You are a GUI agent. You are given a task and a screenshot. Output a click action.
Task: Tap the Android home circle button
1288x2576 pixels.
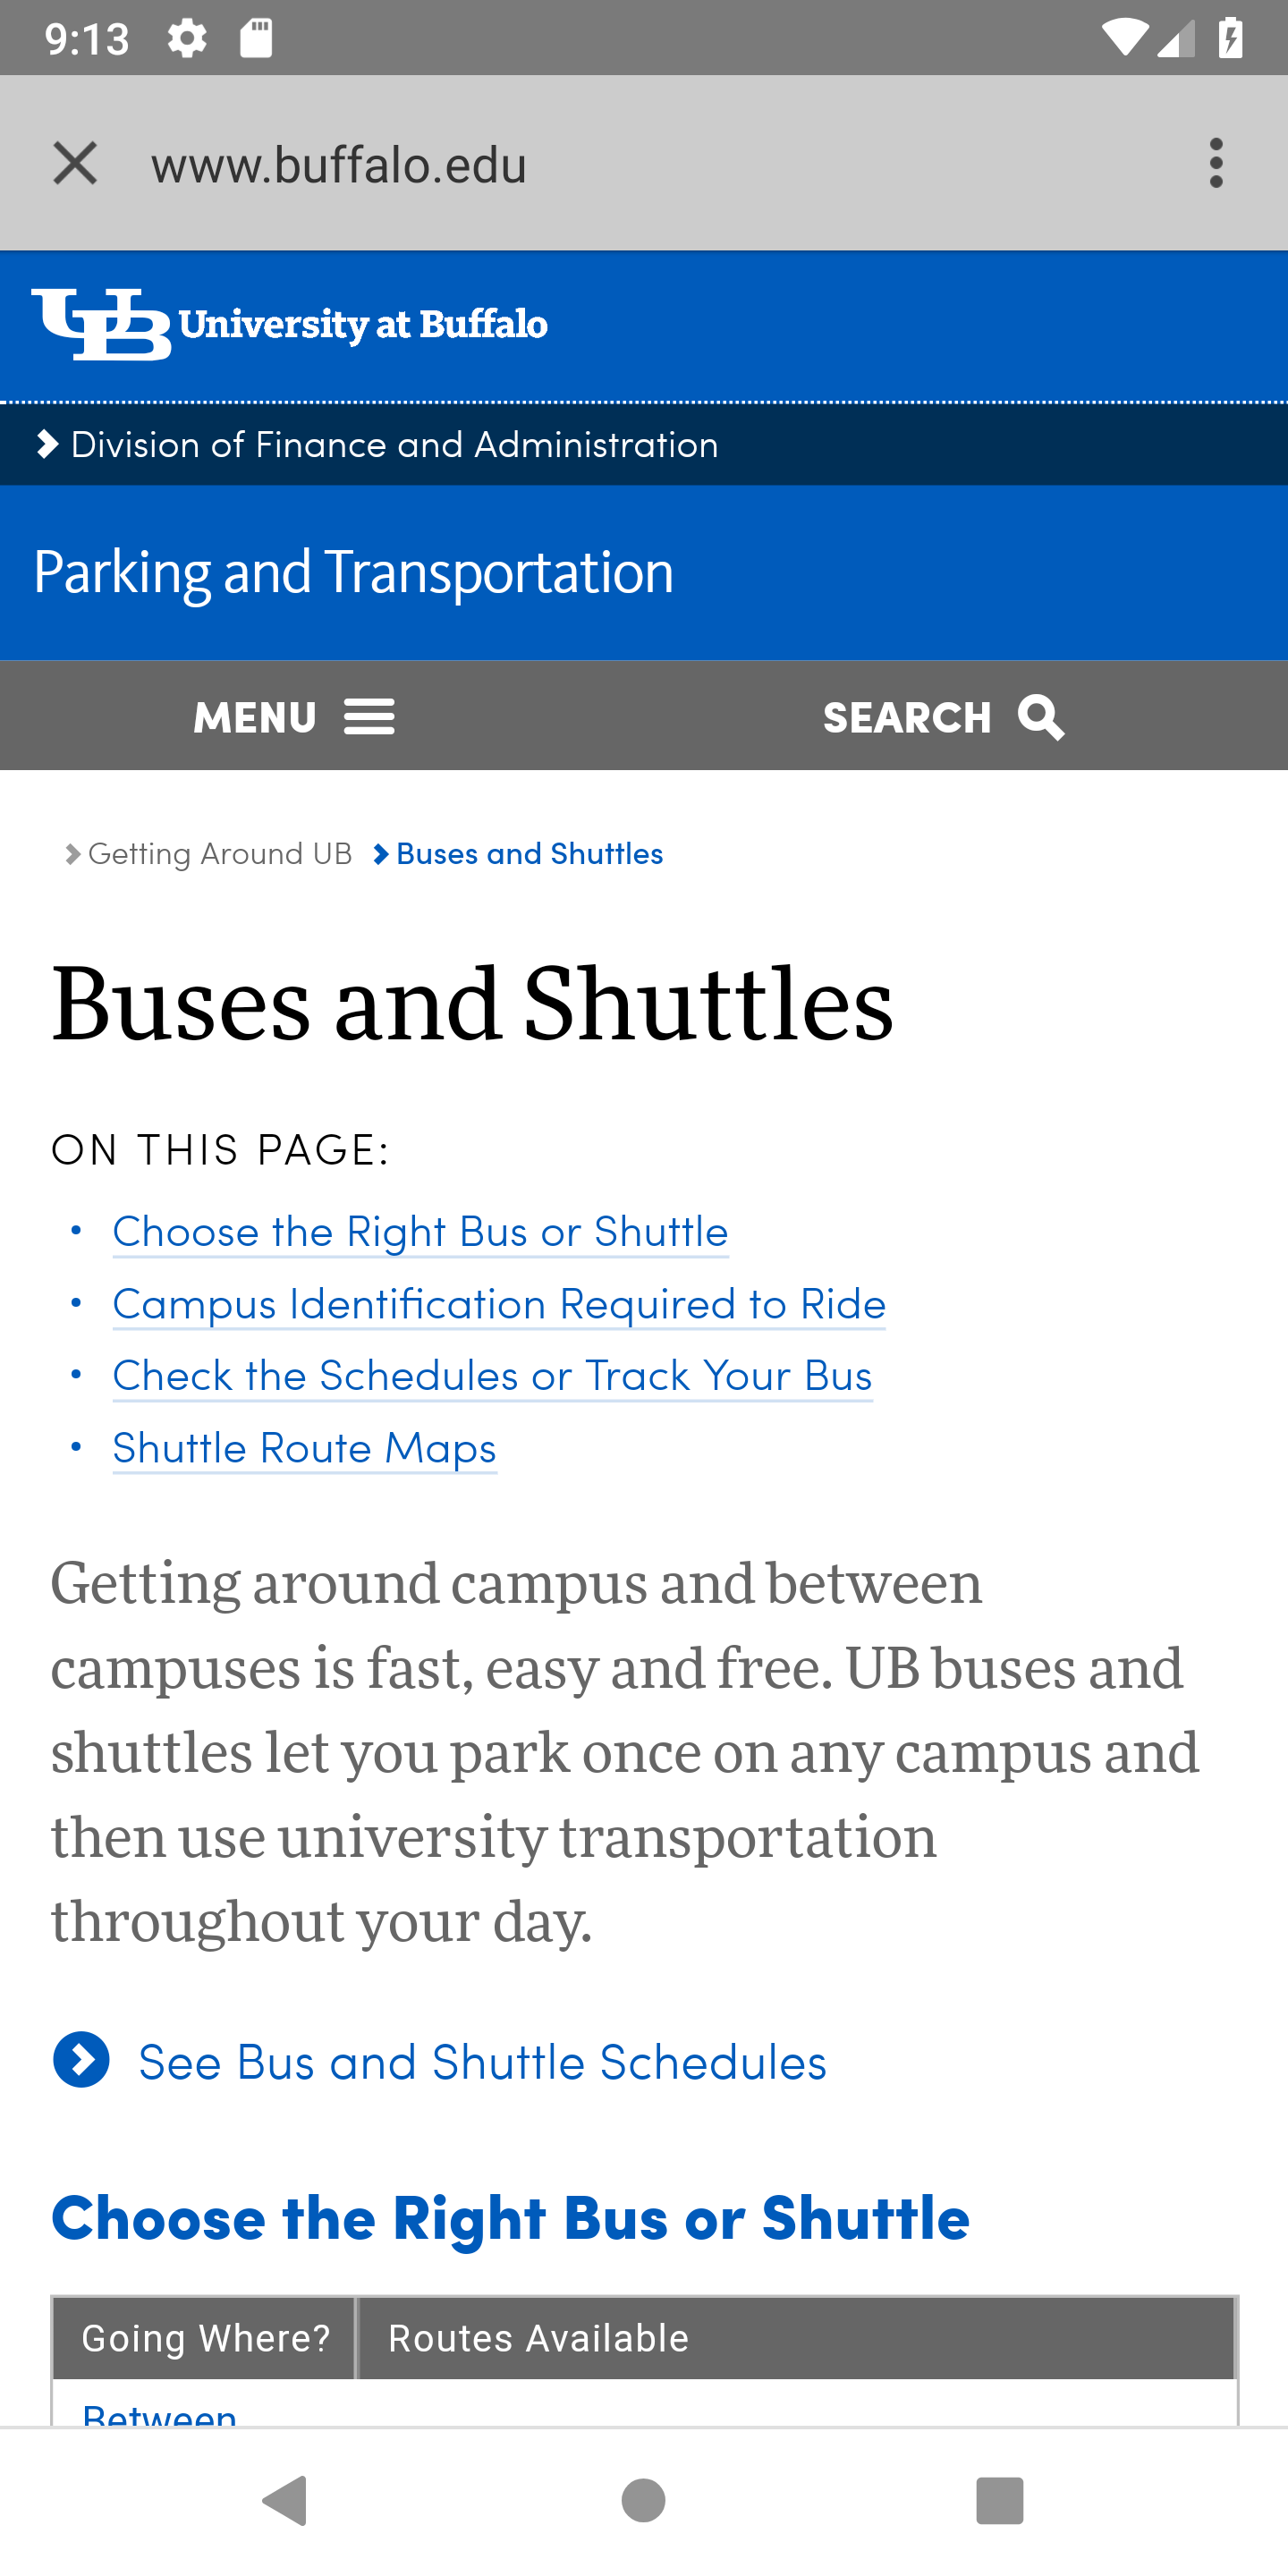[643, 2500]
